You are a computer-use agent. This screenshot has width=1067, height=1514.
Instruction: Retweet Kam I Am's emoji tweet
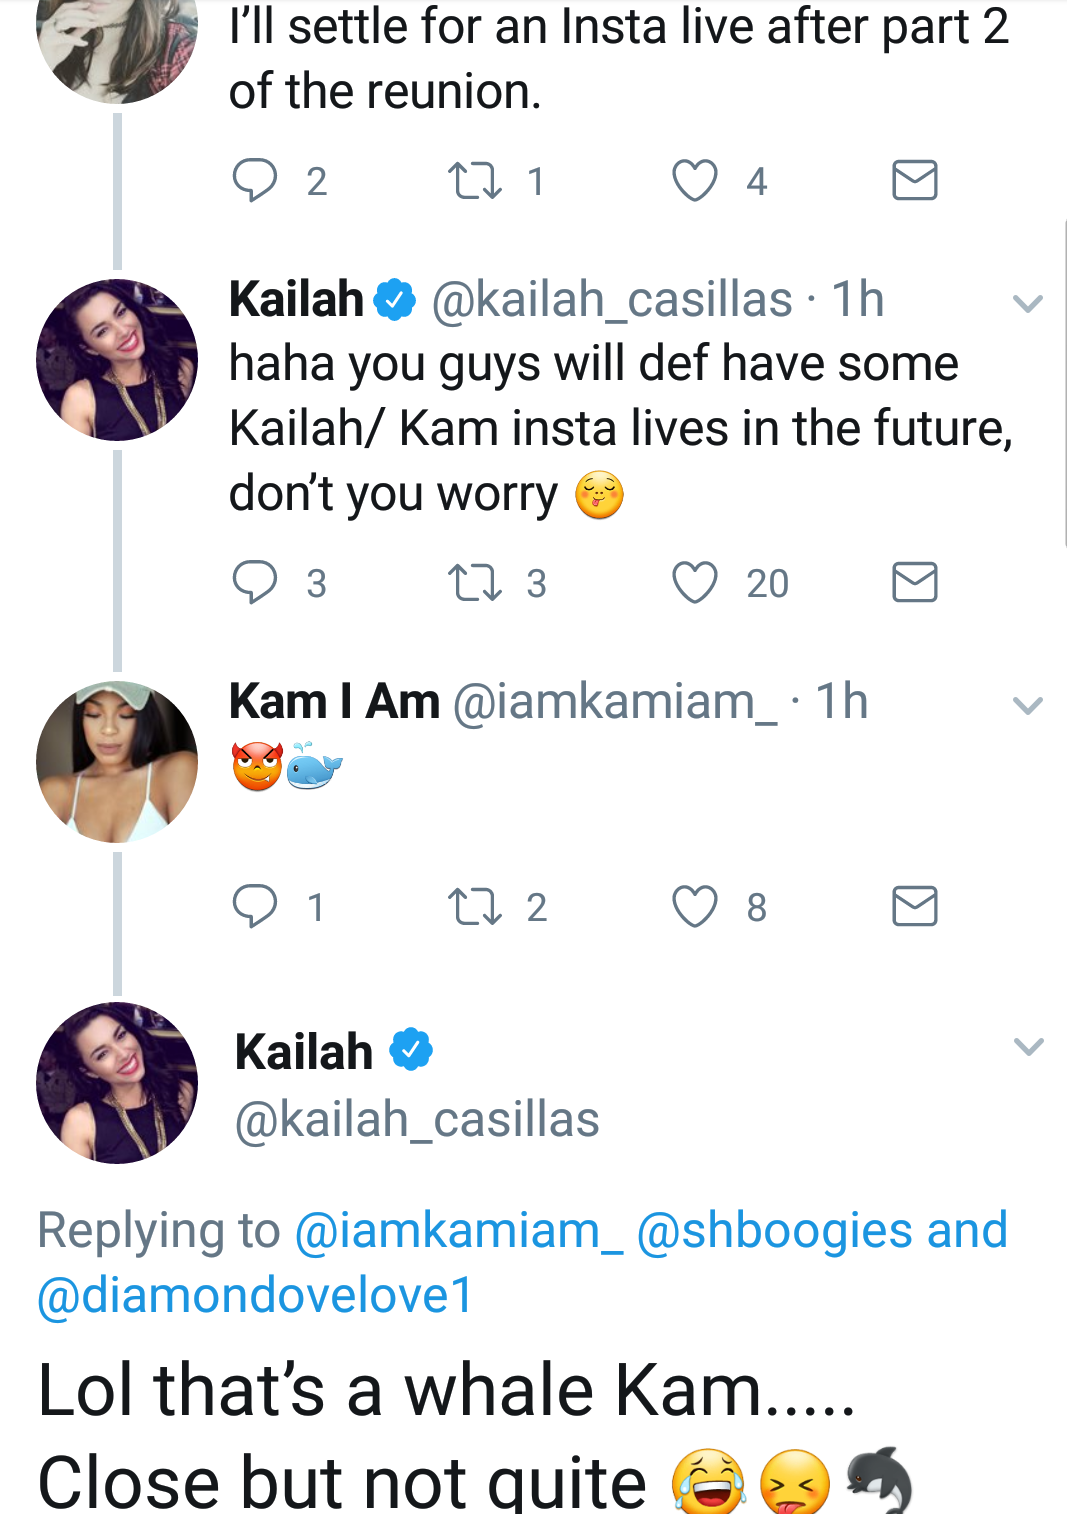[x=475, y=906]
